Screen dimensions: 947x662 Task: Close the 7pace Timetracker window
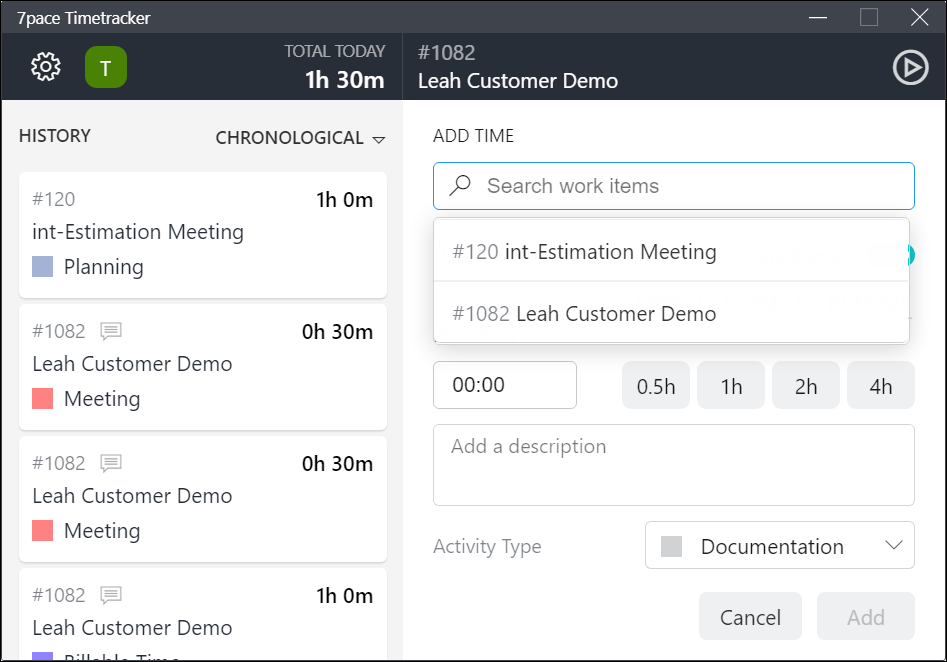click(x=919, y=17)
